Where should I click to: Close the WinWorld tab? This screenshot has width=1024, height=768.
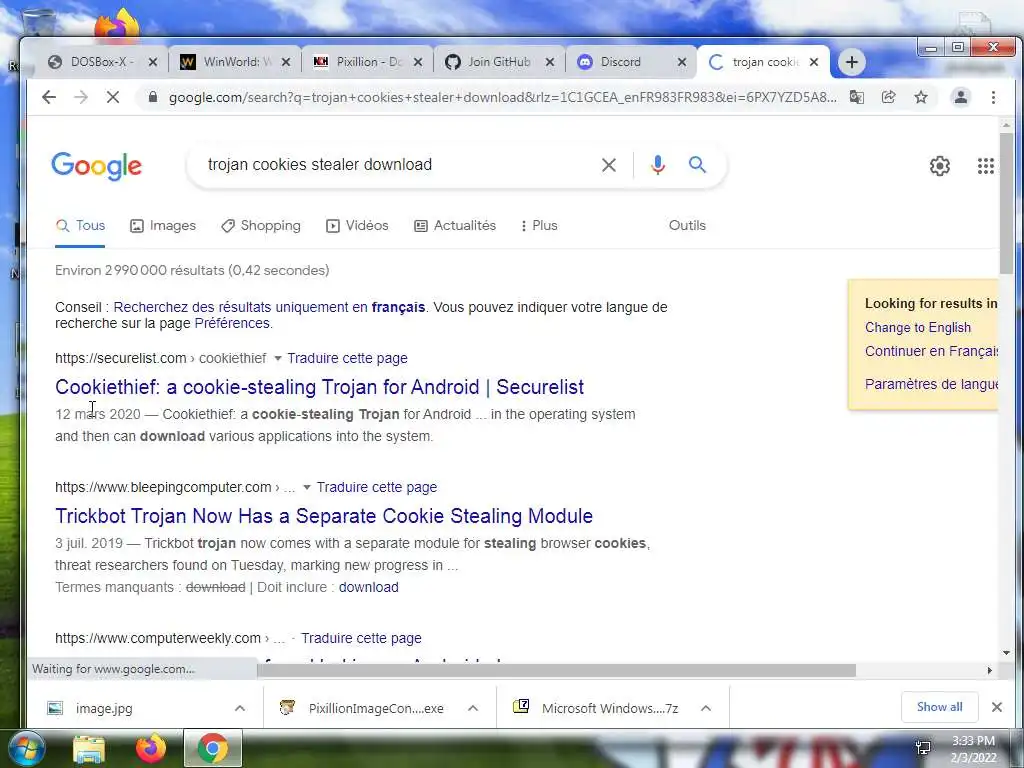pos(286,62)
